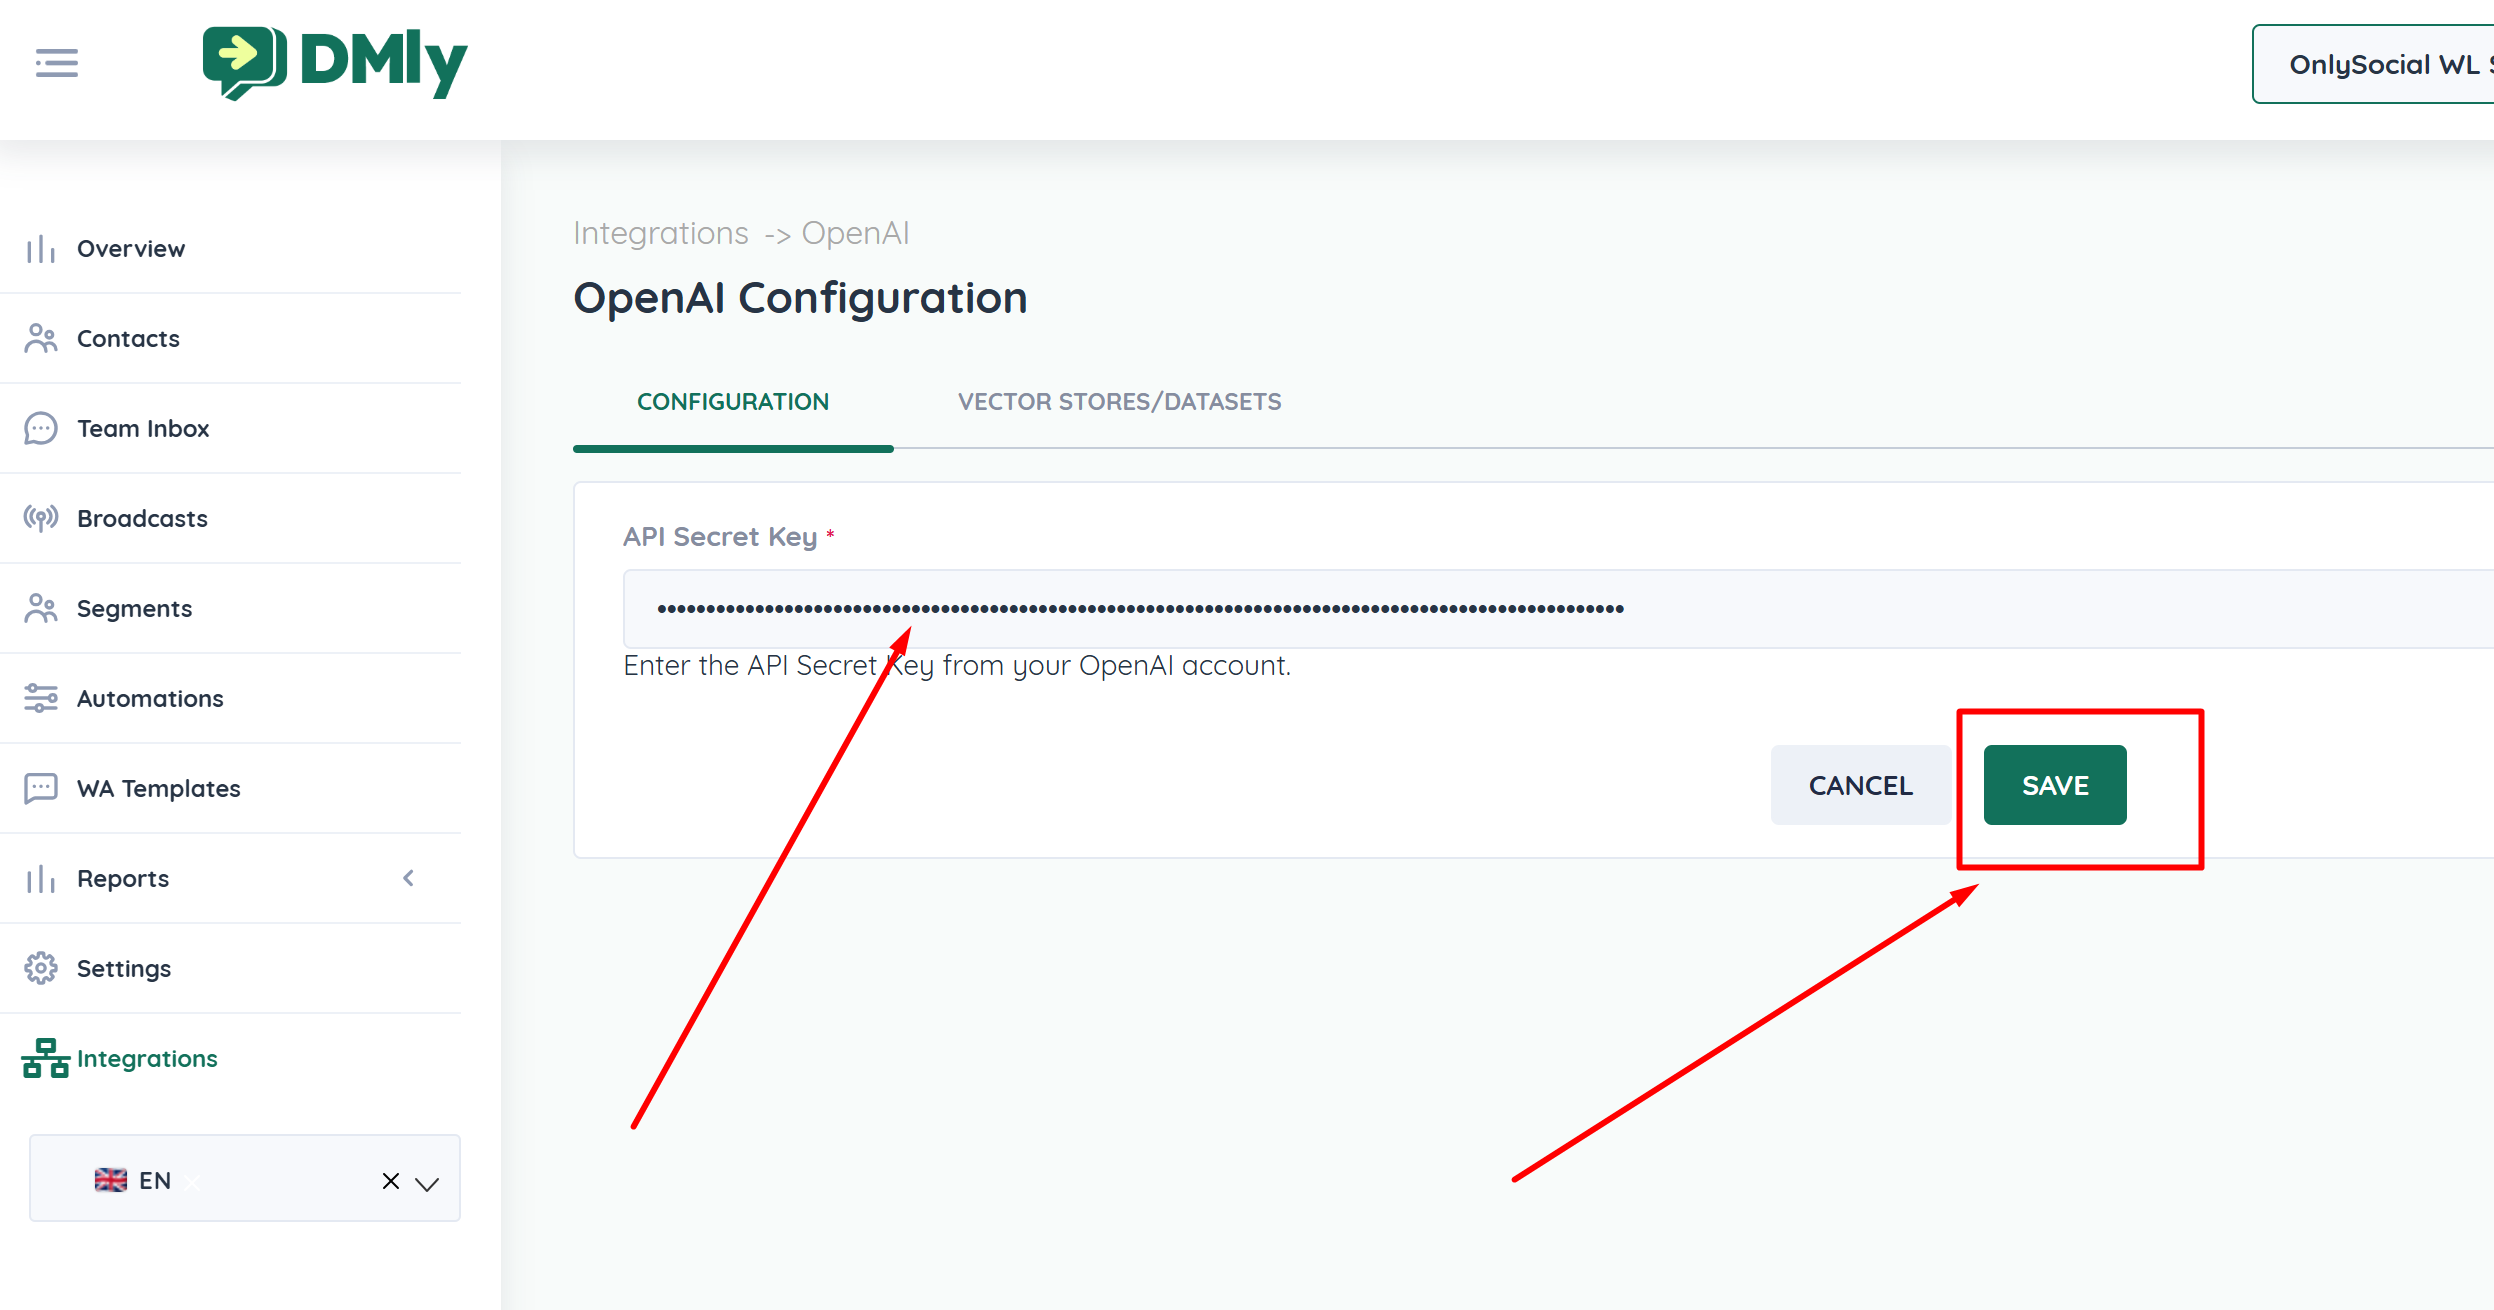Click the hamburger menu icon

tap(56, 63)
